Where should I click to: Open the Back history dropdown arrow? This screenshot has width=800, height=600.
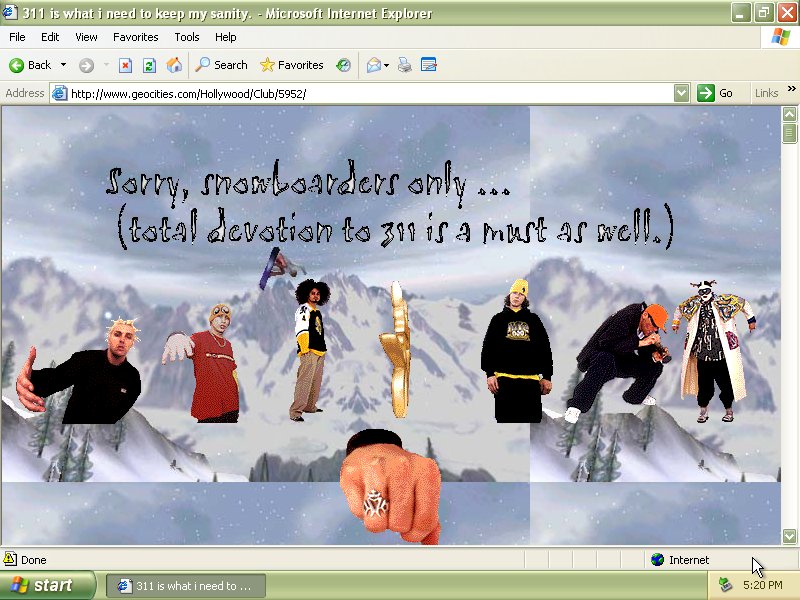pos(63,65)
